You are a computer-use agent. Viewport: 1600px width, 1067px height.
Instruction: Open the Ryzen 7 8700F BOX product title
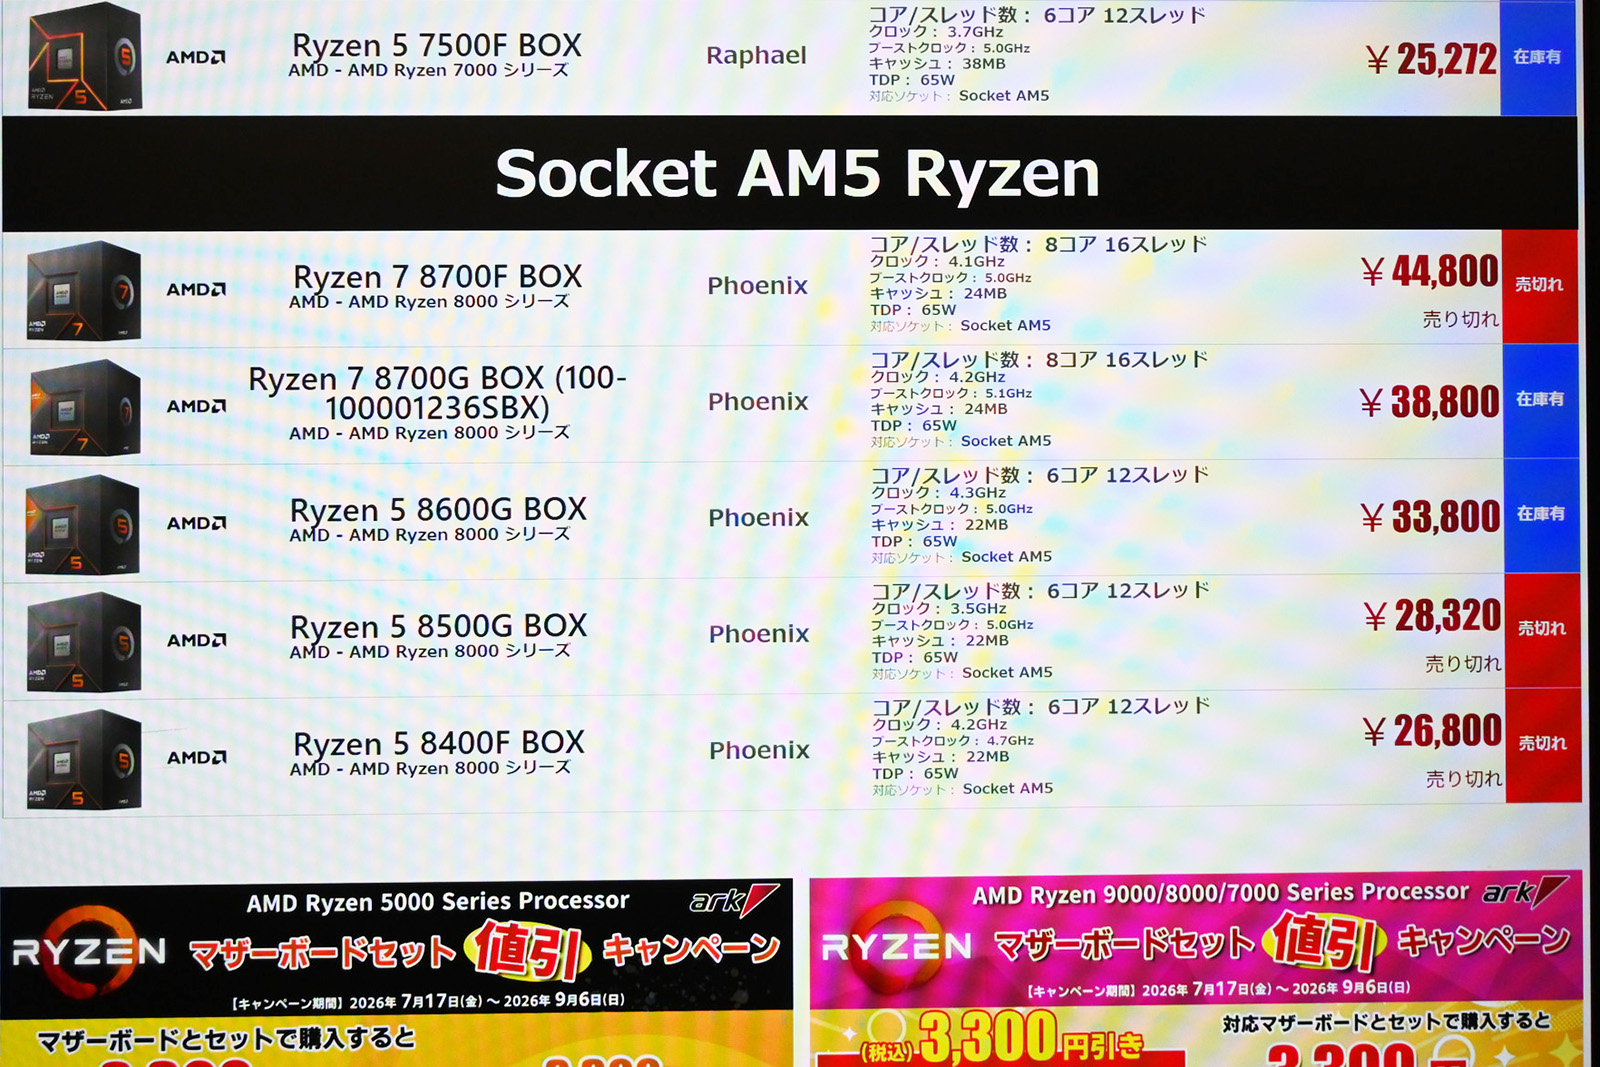coord(438,276)
